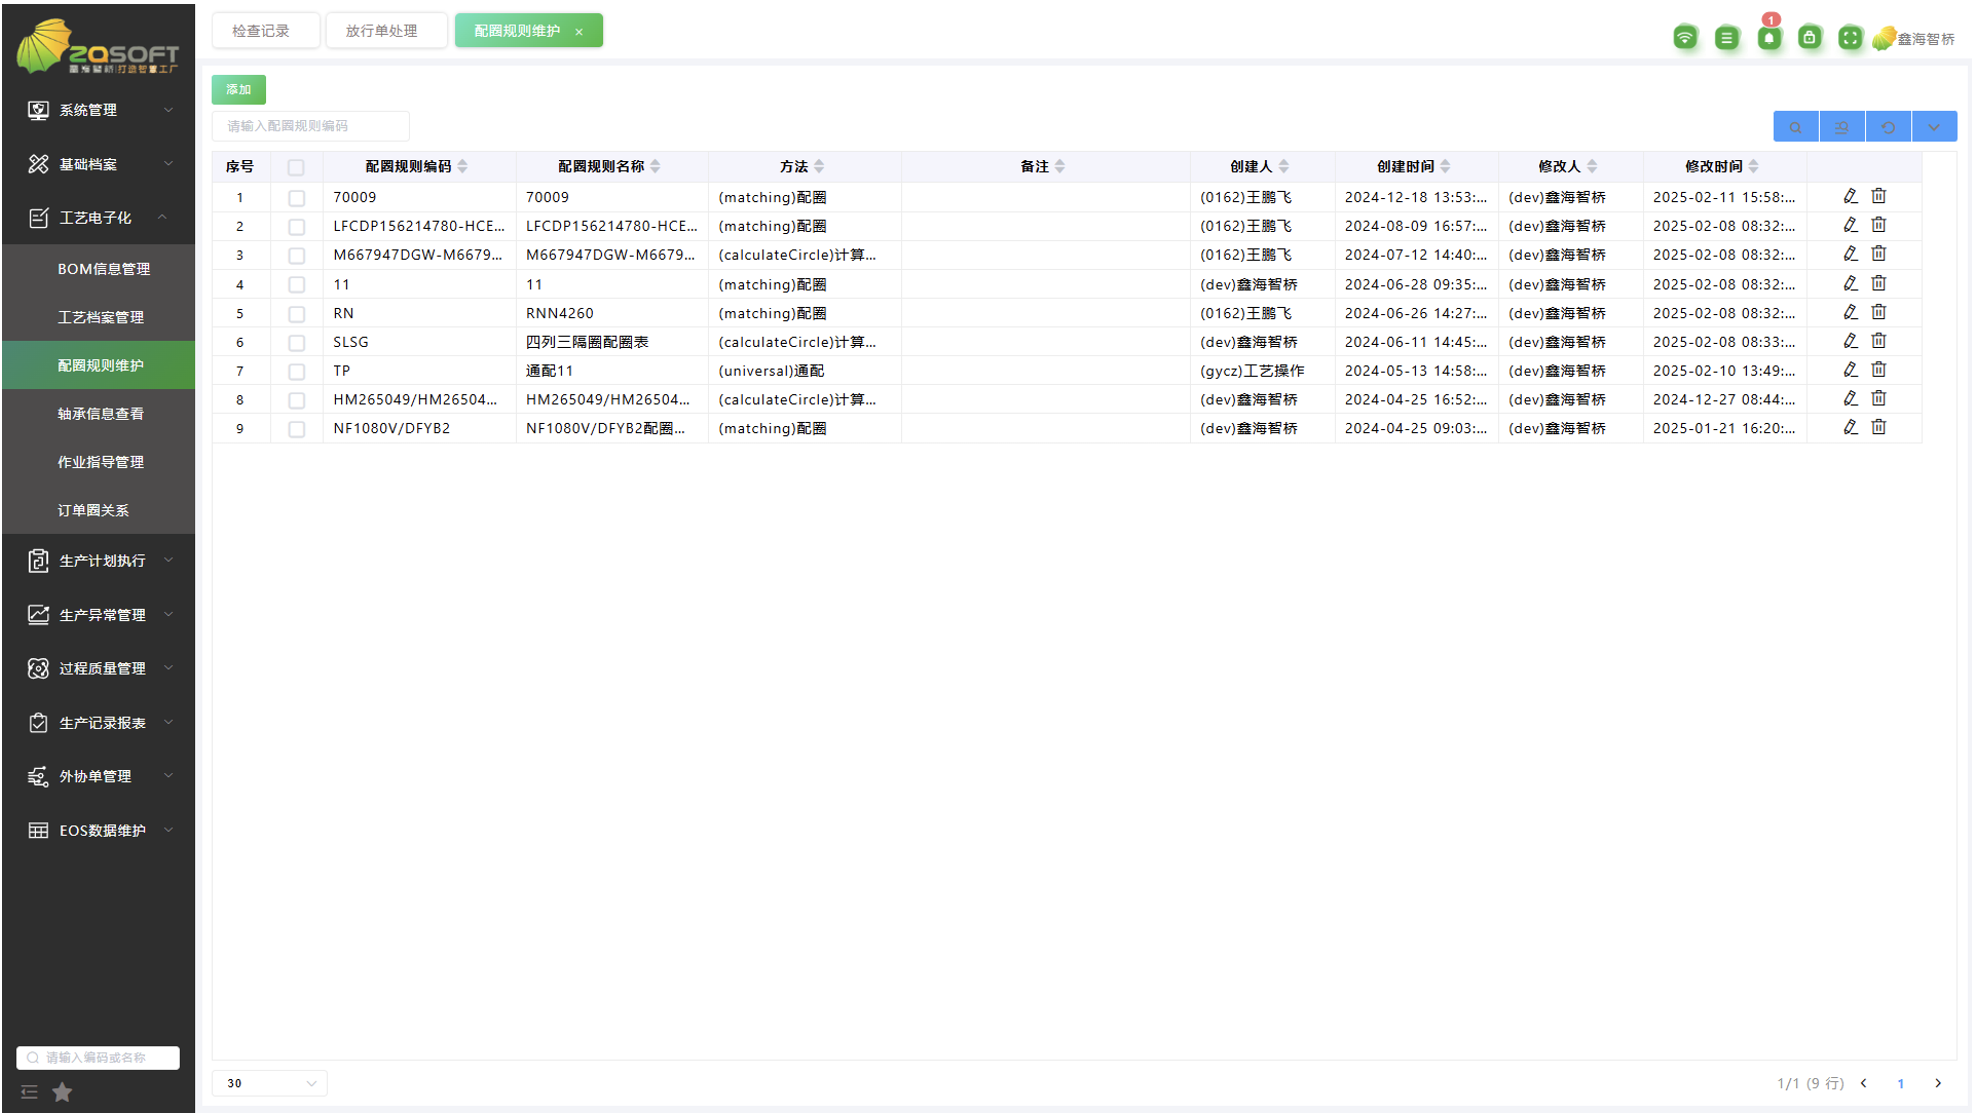The image size is (1972, 1114).
Task: Expand the 过程质量管理 sidebar menu
Action: pyautogui.click(x=98, y=668)
